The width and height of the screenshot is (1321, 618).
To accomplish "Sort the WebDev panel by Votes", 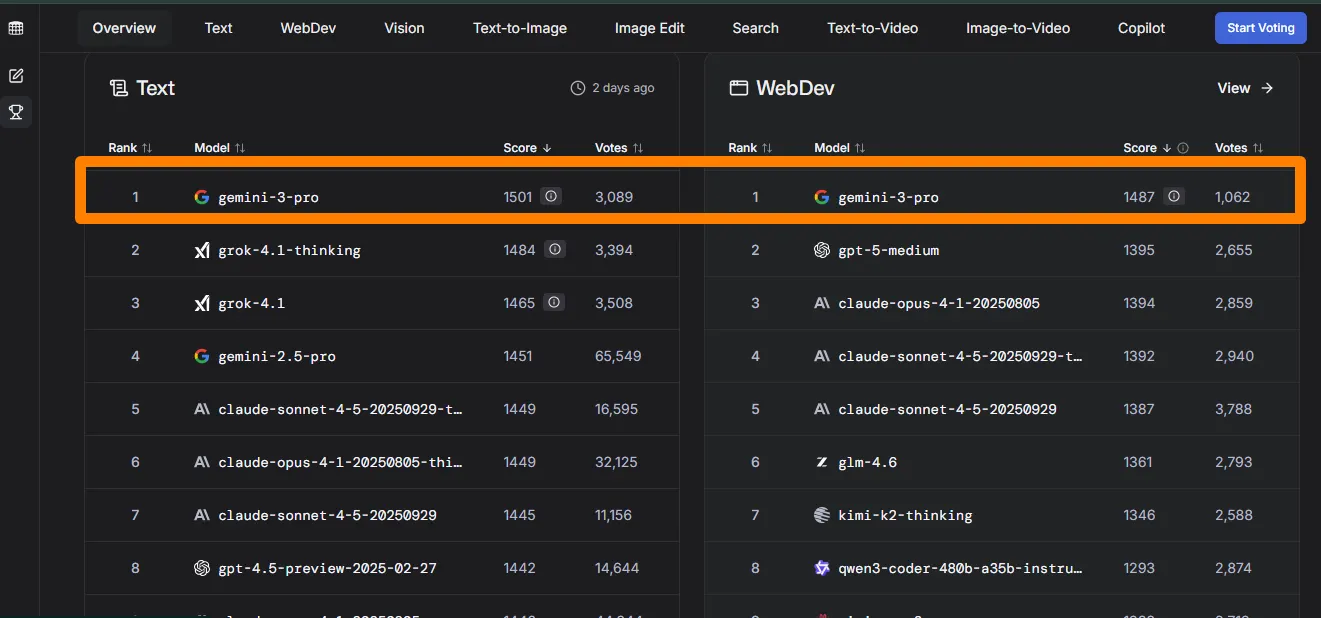I will [1239, 148].
